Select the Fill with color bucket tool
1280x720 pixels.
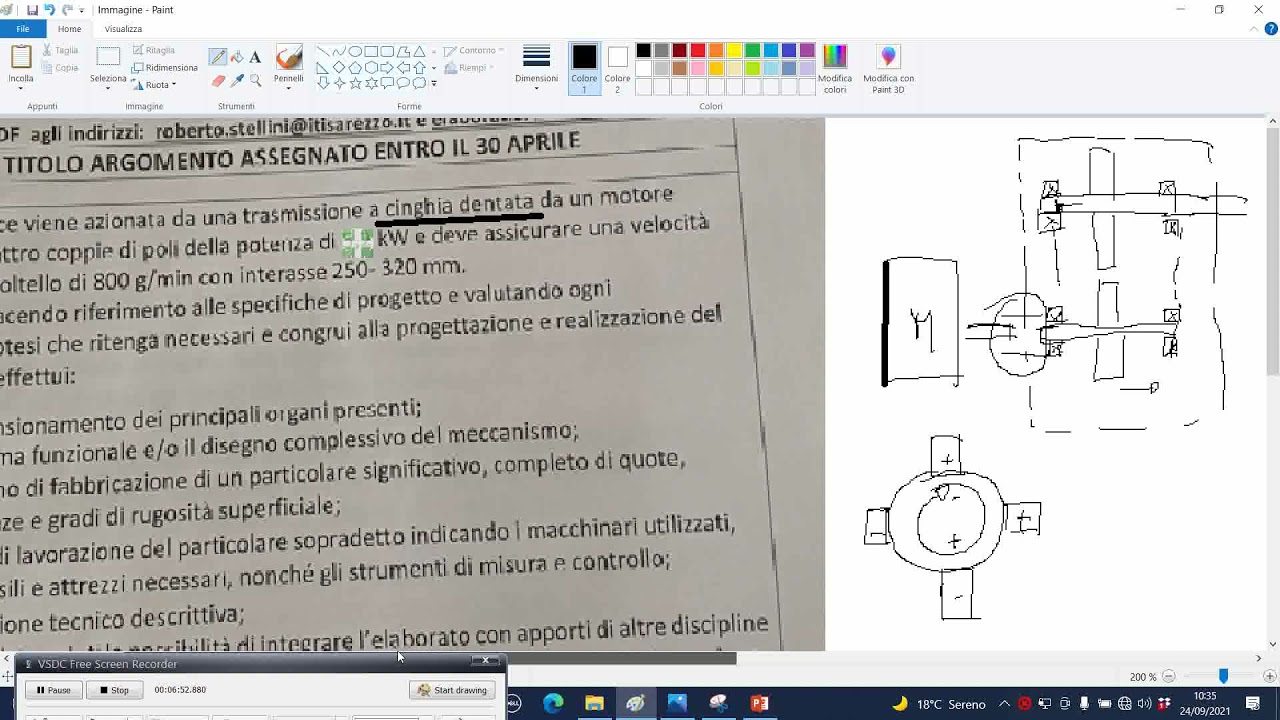coord(237,57)
